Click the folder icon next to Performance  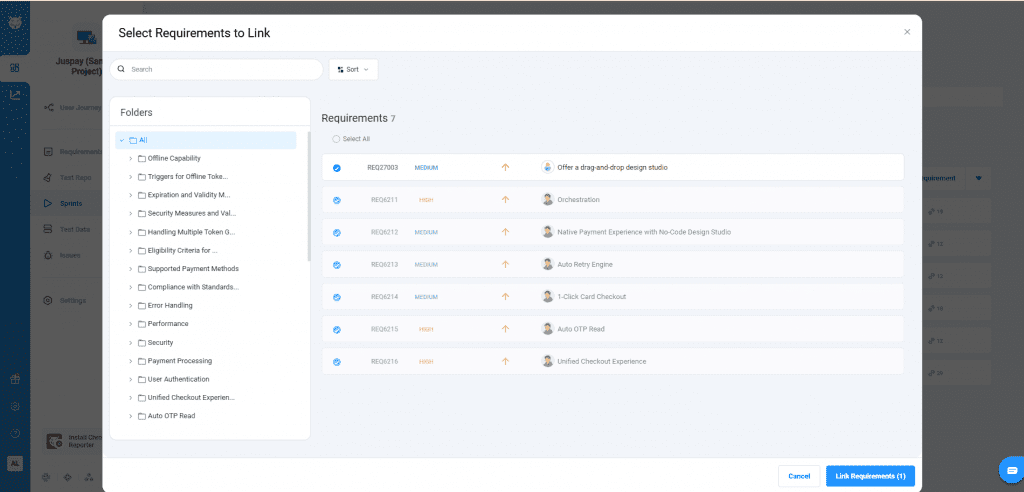pos(142,324)
